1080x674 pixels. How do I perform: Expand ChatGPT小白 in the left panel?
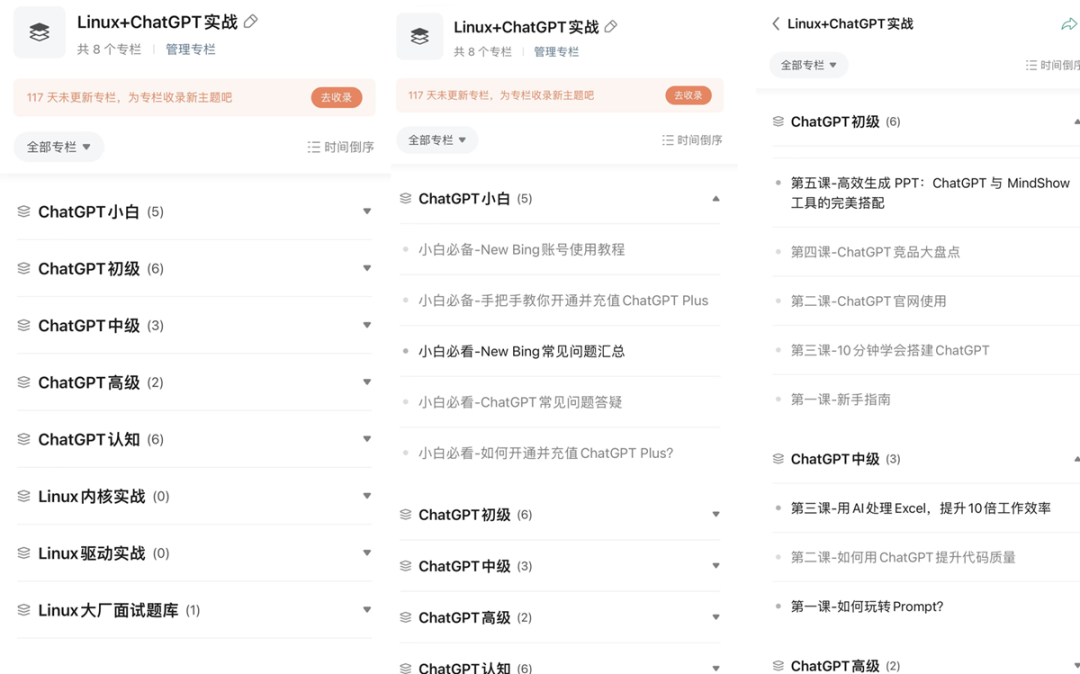[367, 211]
